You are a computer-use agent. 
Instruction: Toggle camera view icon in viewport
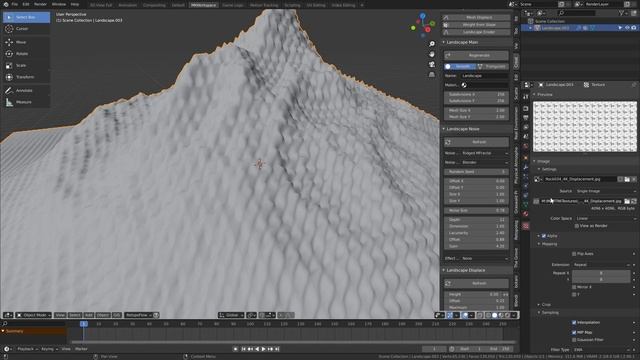(432, 64)
